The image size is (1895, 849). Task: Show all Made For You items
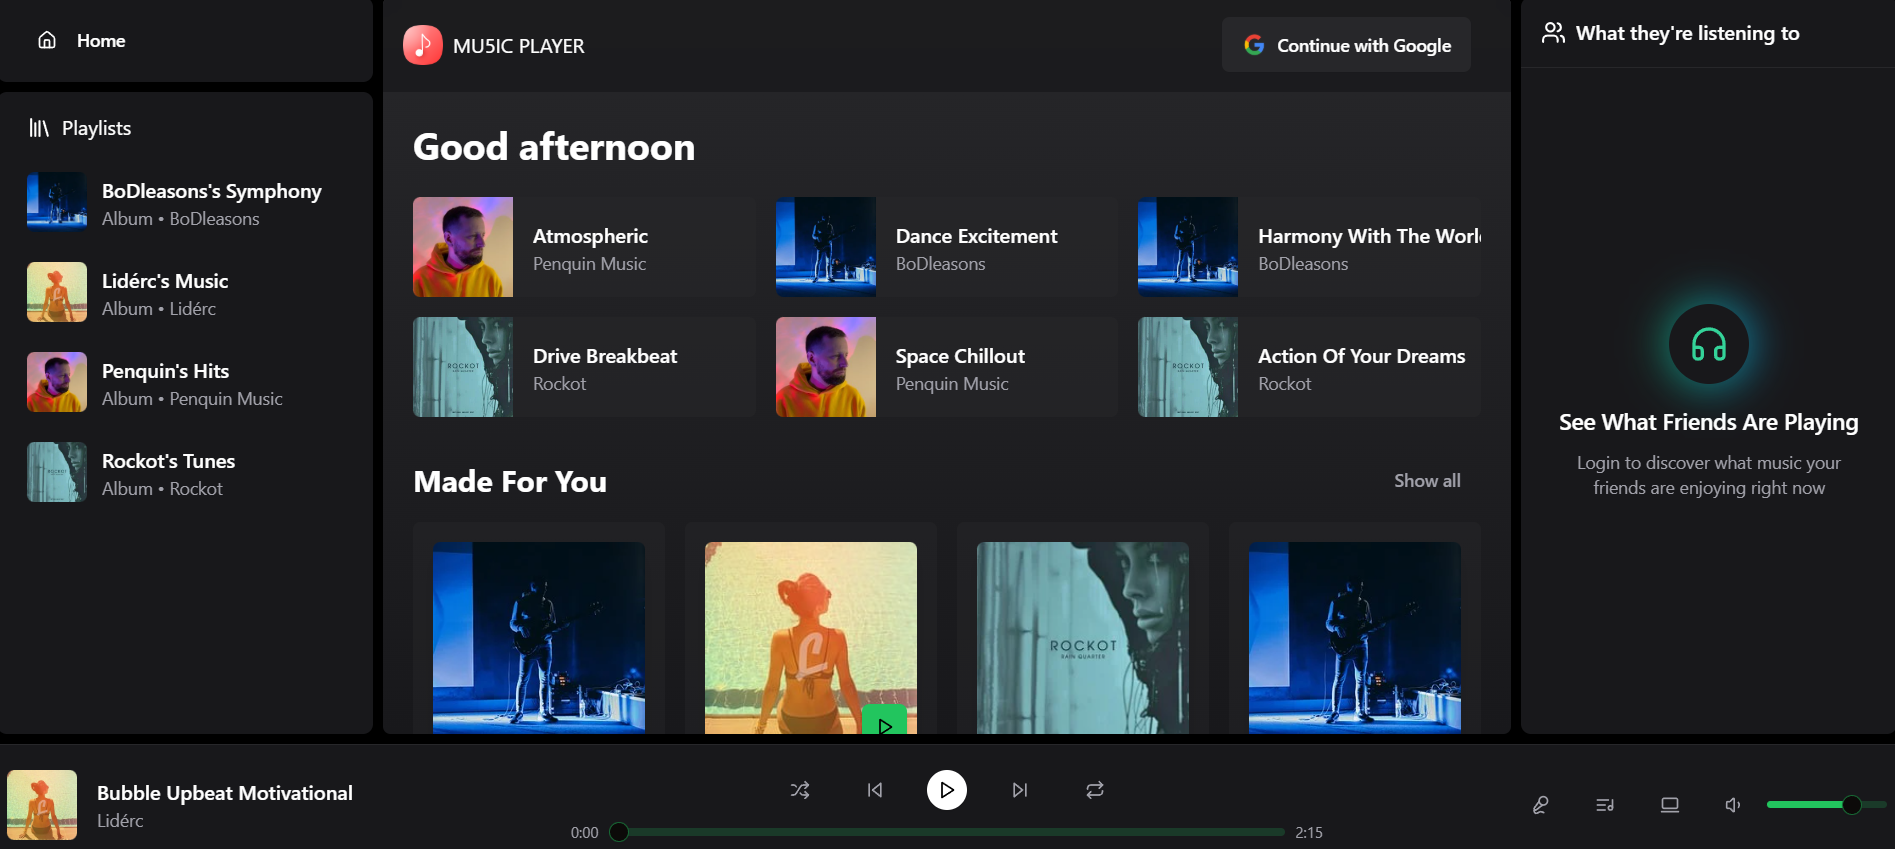(x=1427, y=481)
